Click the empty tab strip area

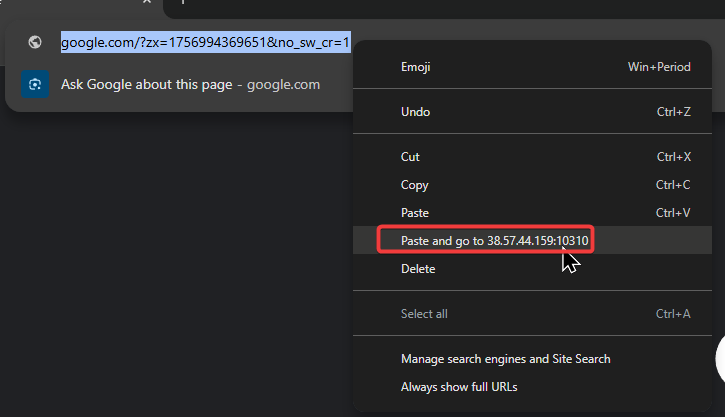click(444, 7)
